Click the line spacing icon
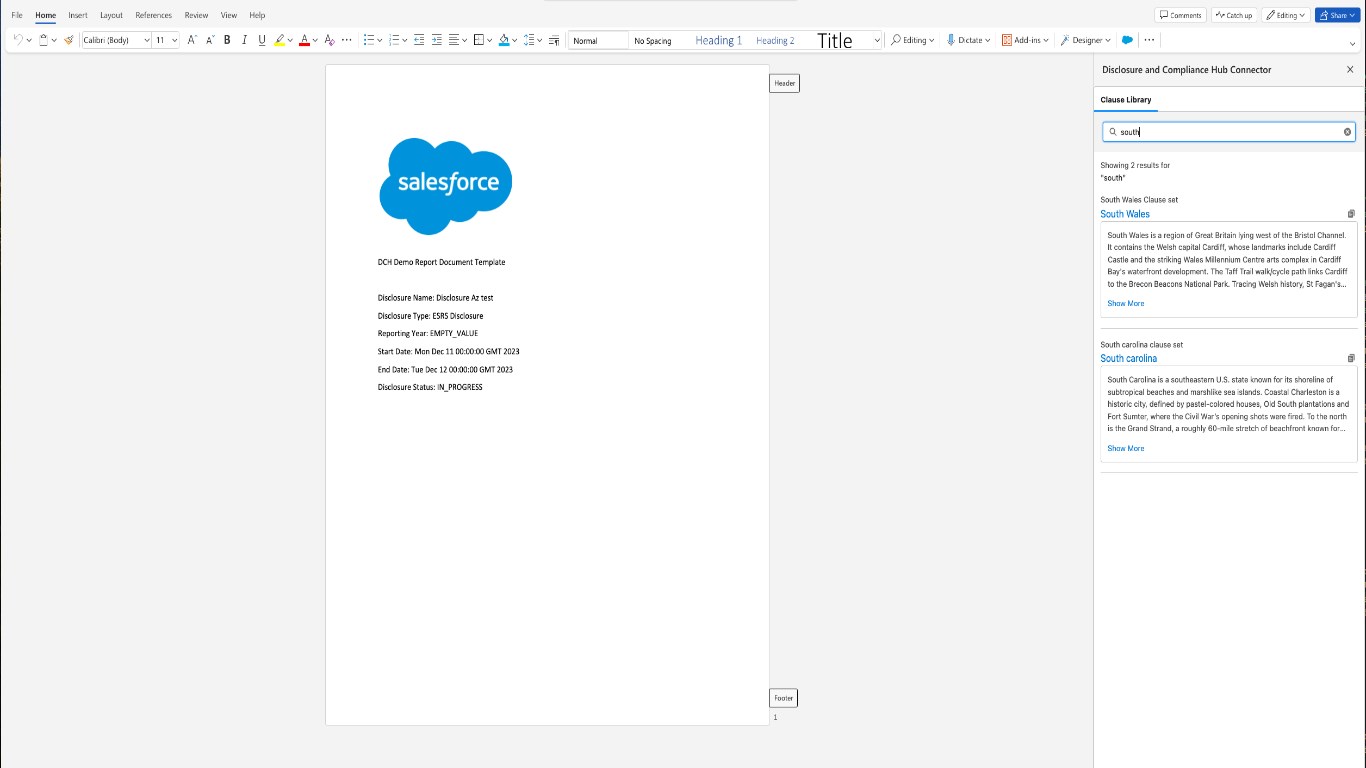1366x768 pixels. 529,40
